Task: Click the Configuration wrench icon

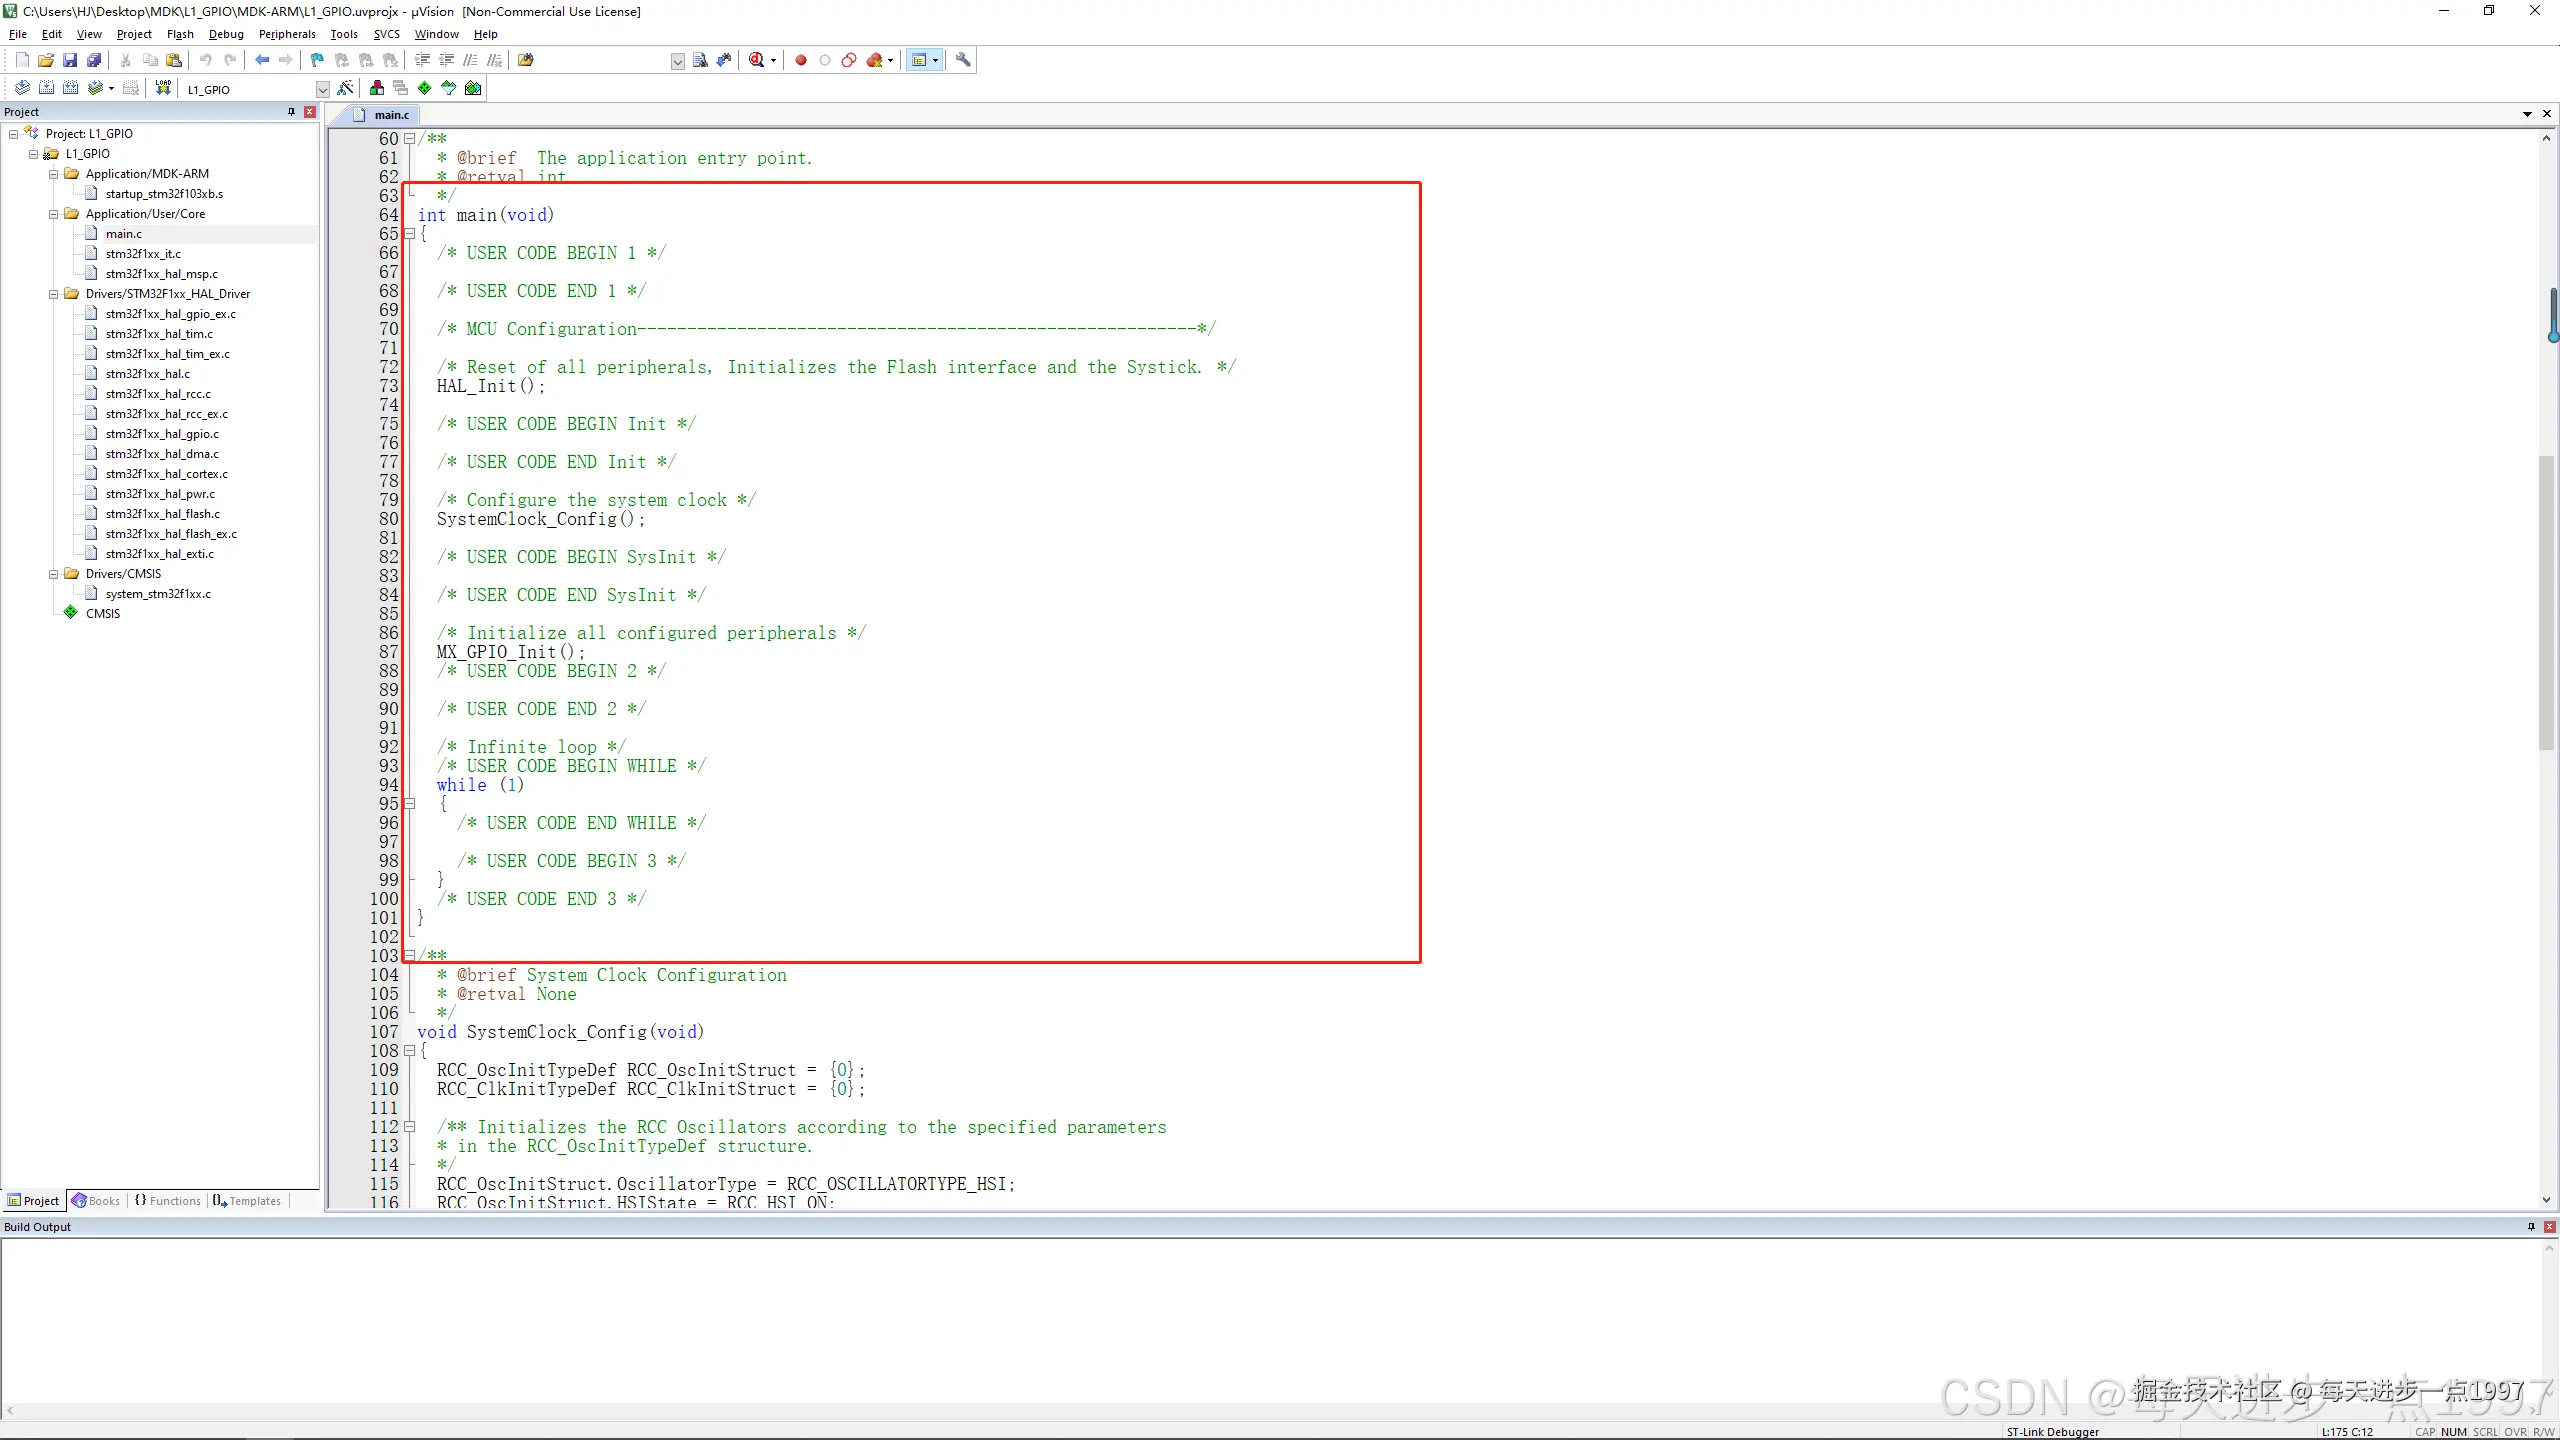Action: click(963, 60)
